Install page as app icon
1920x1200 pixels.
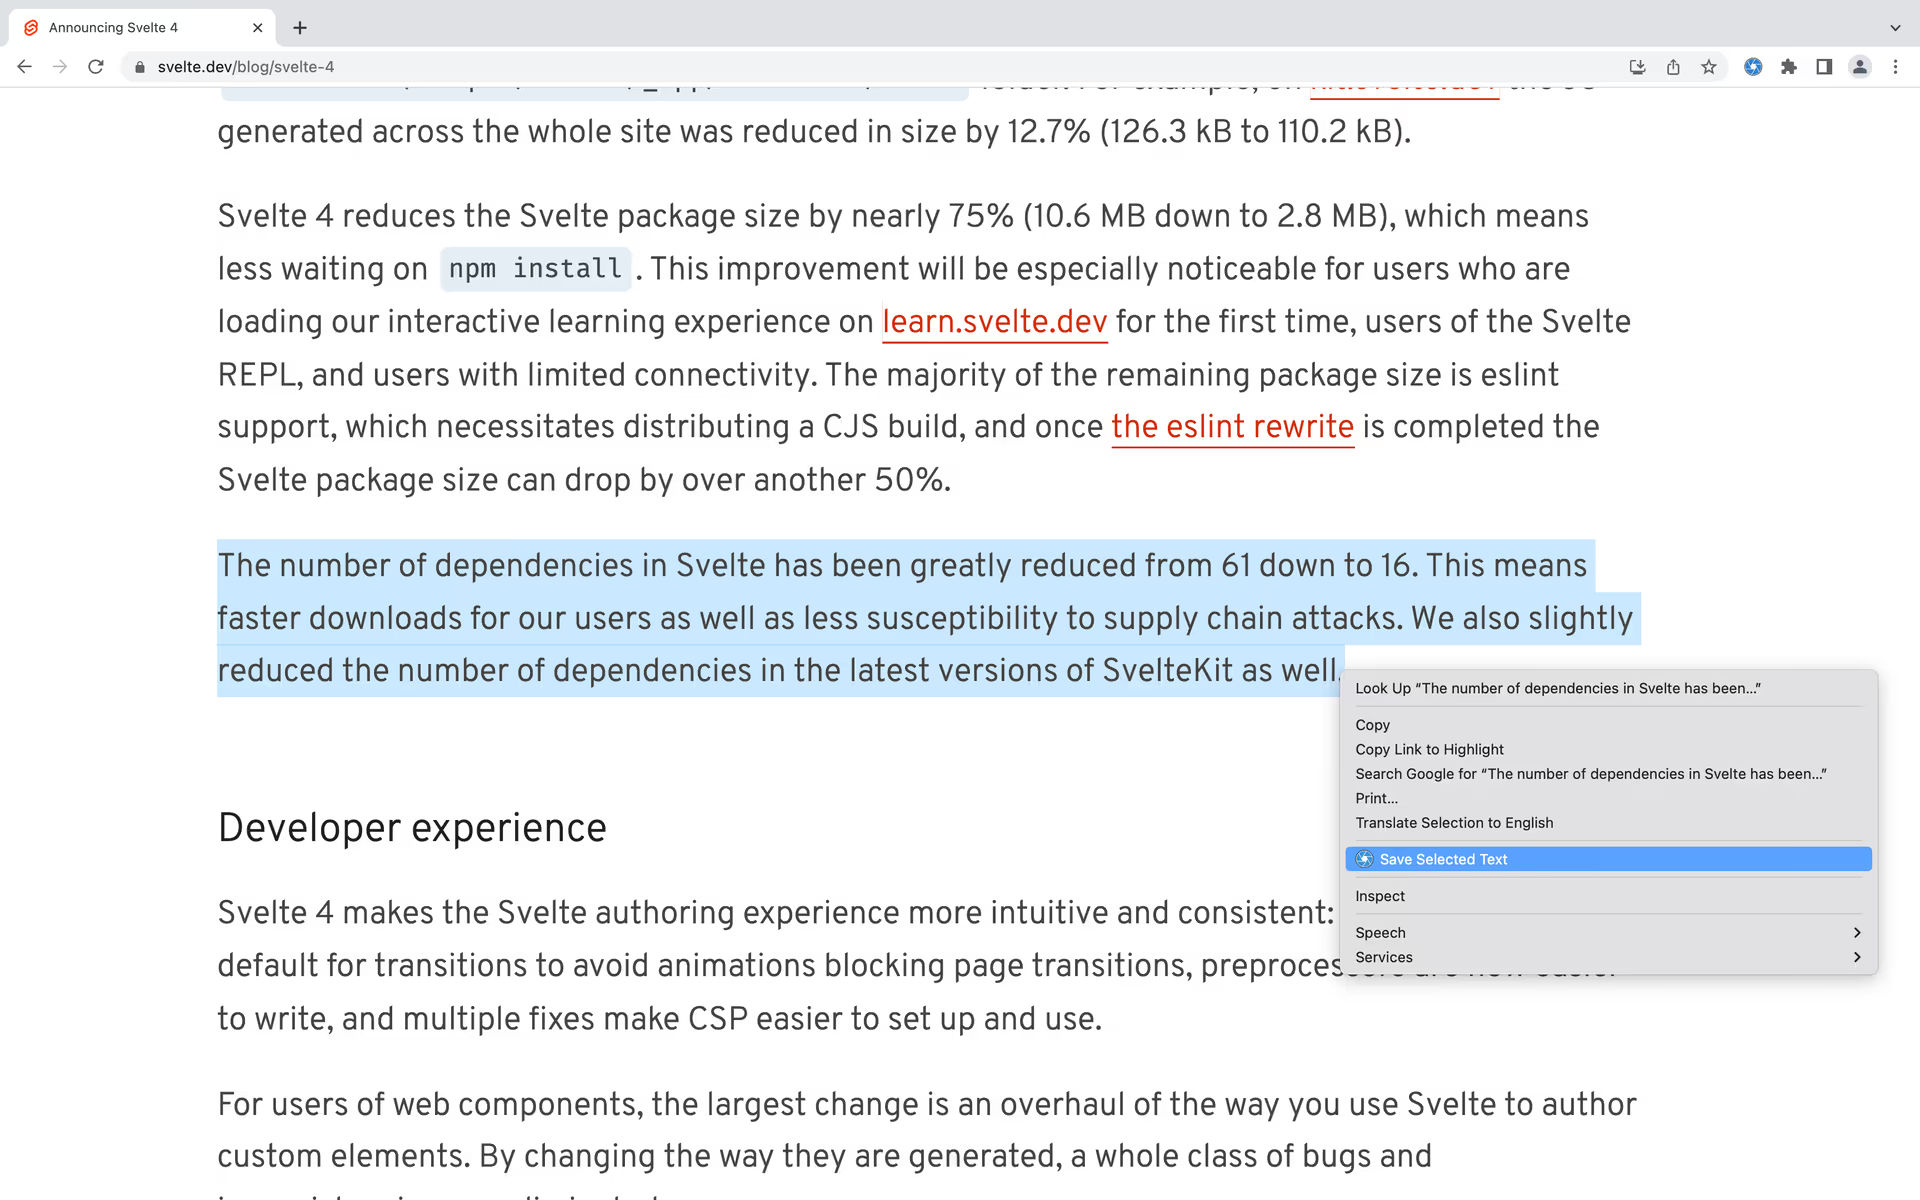click(1637, 67)
